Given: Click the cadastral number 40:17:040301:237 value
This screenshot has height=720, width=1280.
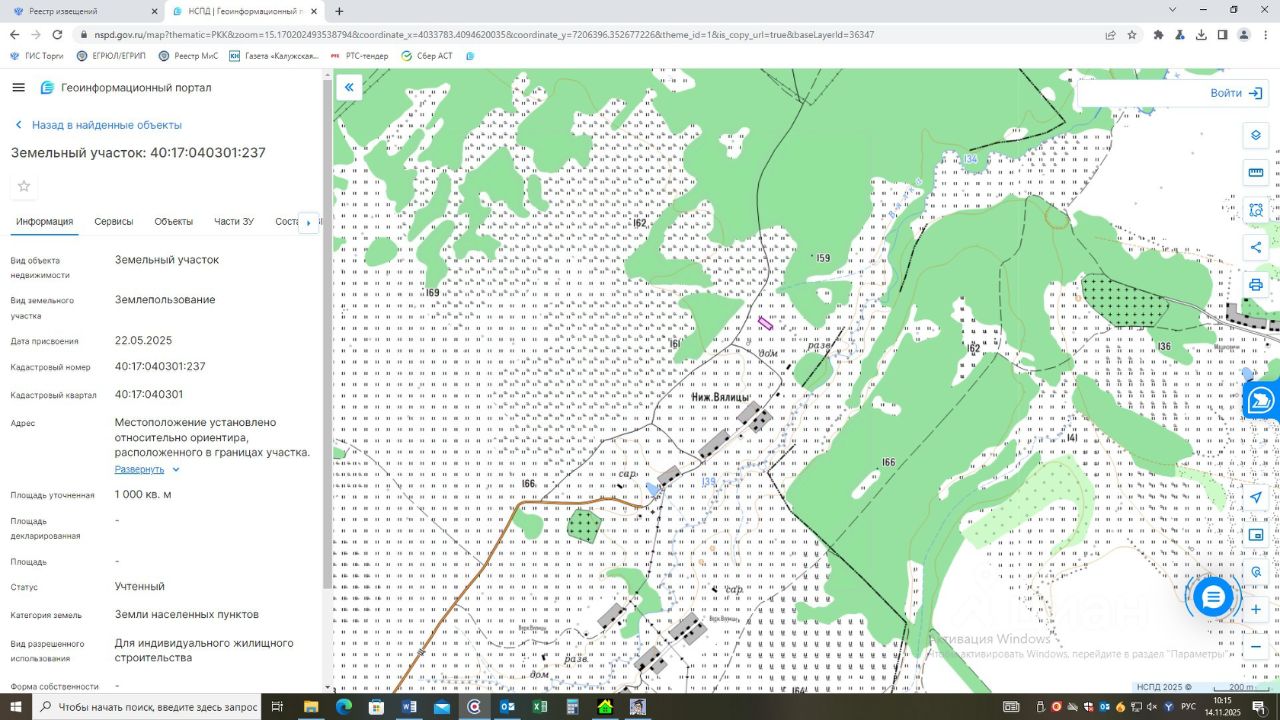Looking at the screenshot, I should pos(160,367).
